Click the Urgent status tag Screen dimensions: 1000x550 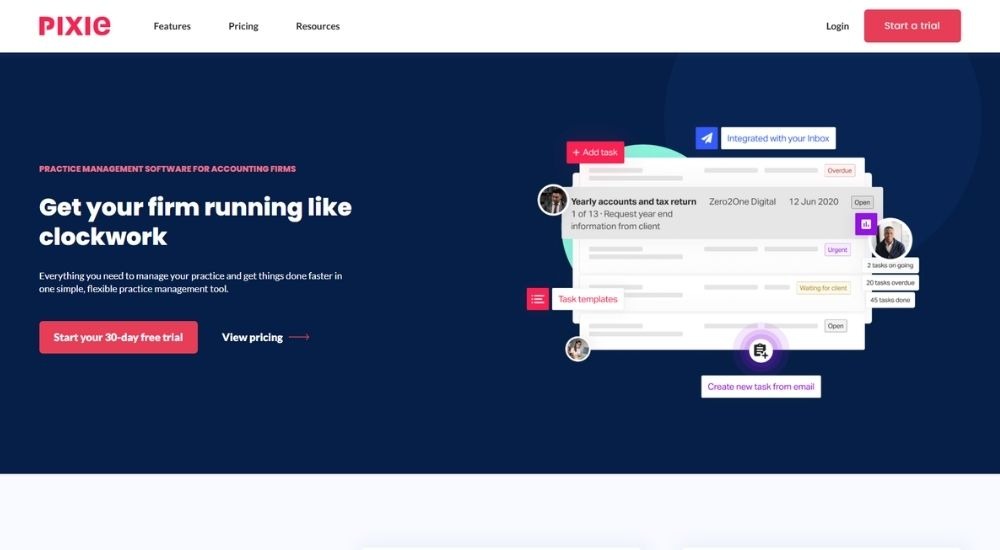(837, 249)
